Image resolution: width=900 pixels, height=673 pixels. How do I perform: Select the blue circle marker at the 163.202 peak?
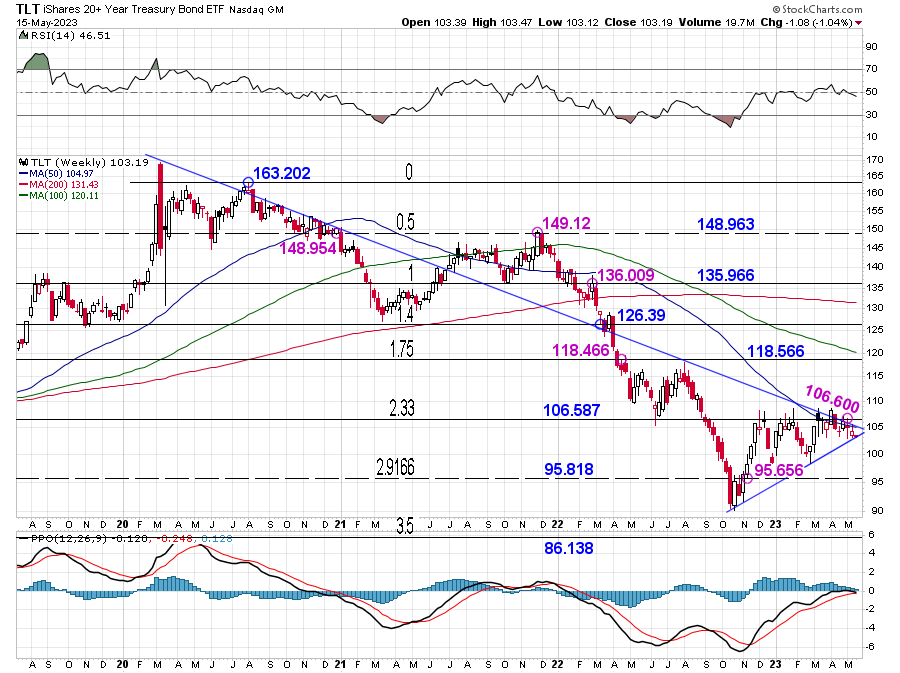tap(248, 183)
